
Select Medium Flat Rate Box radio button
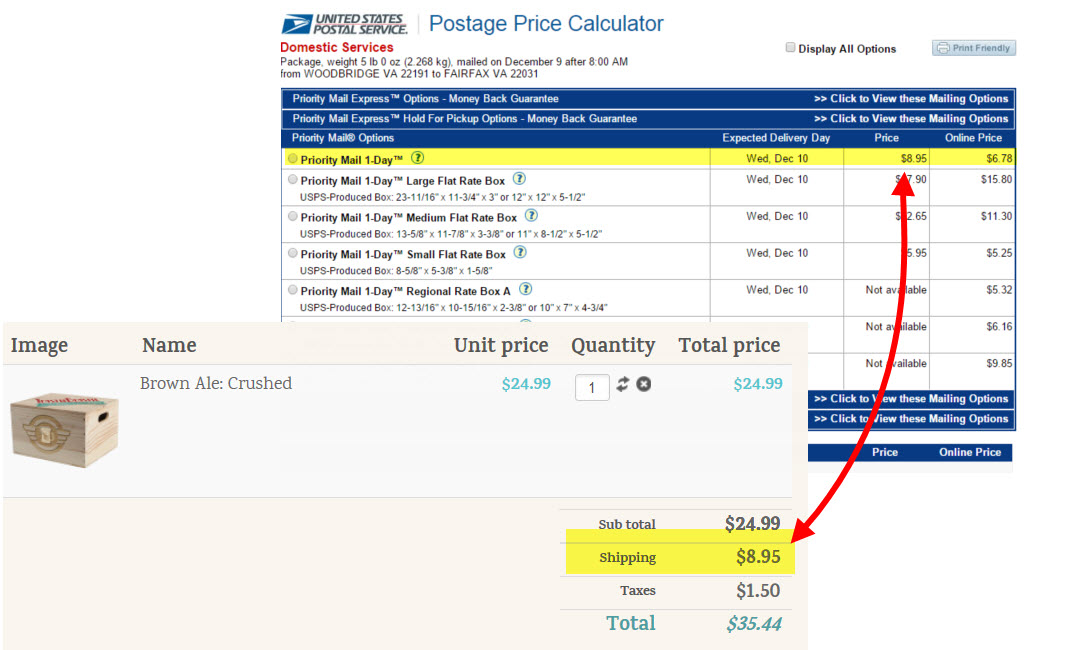(x=292, y=217)
